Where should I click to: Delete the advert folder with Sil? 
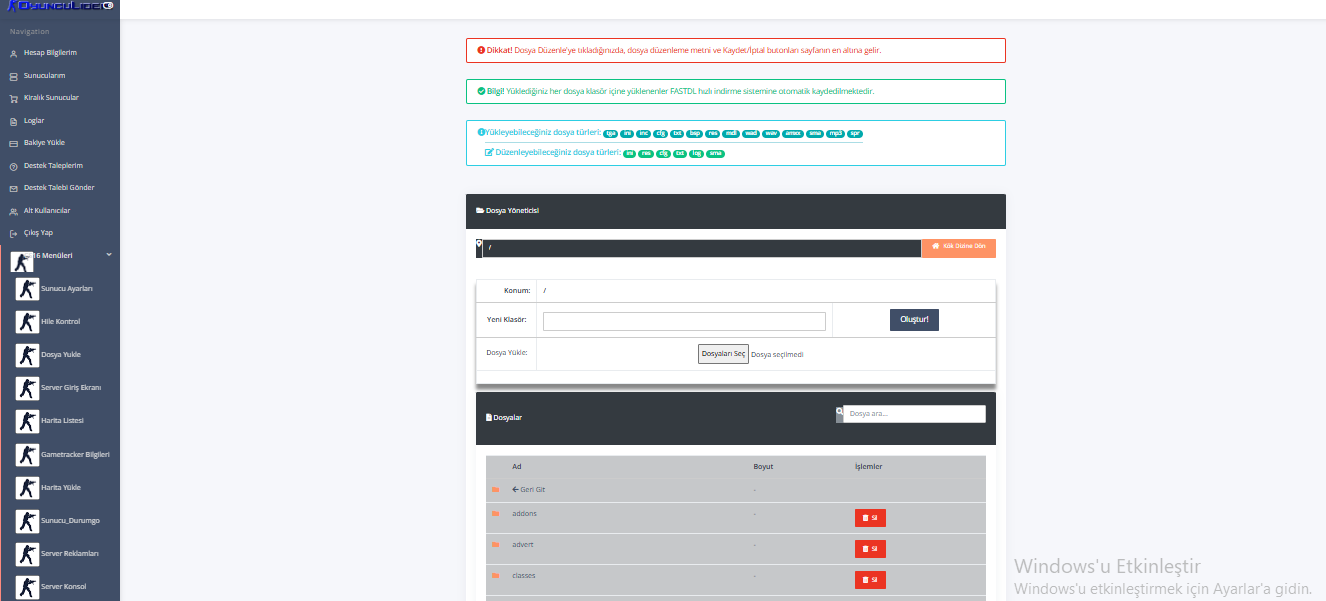870,549
